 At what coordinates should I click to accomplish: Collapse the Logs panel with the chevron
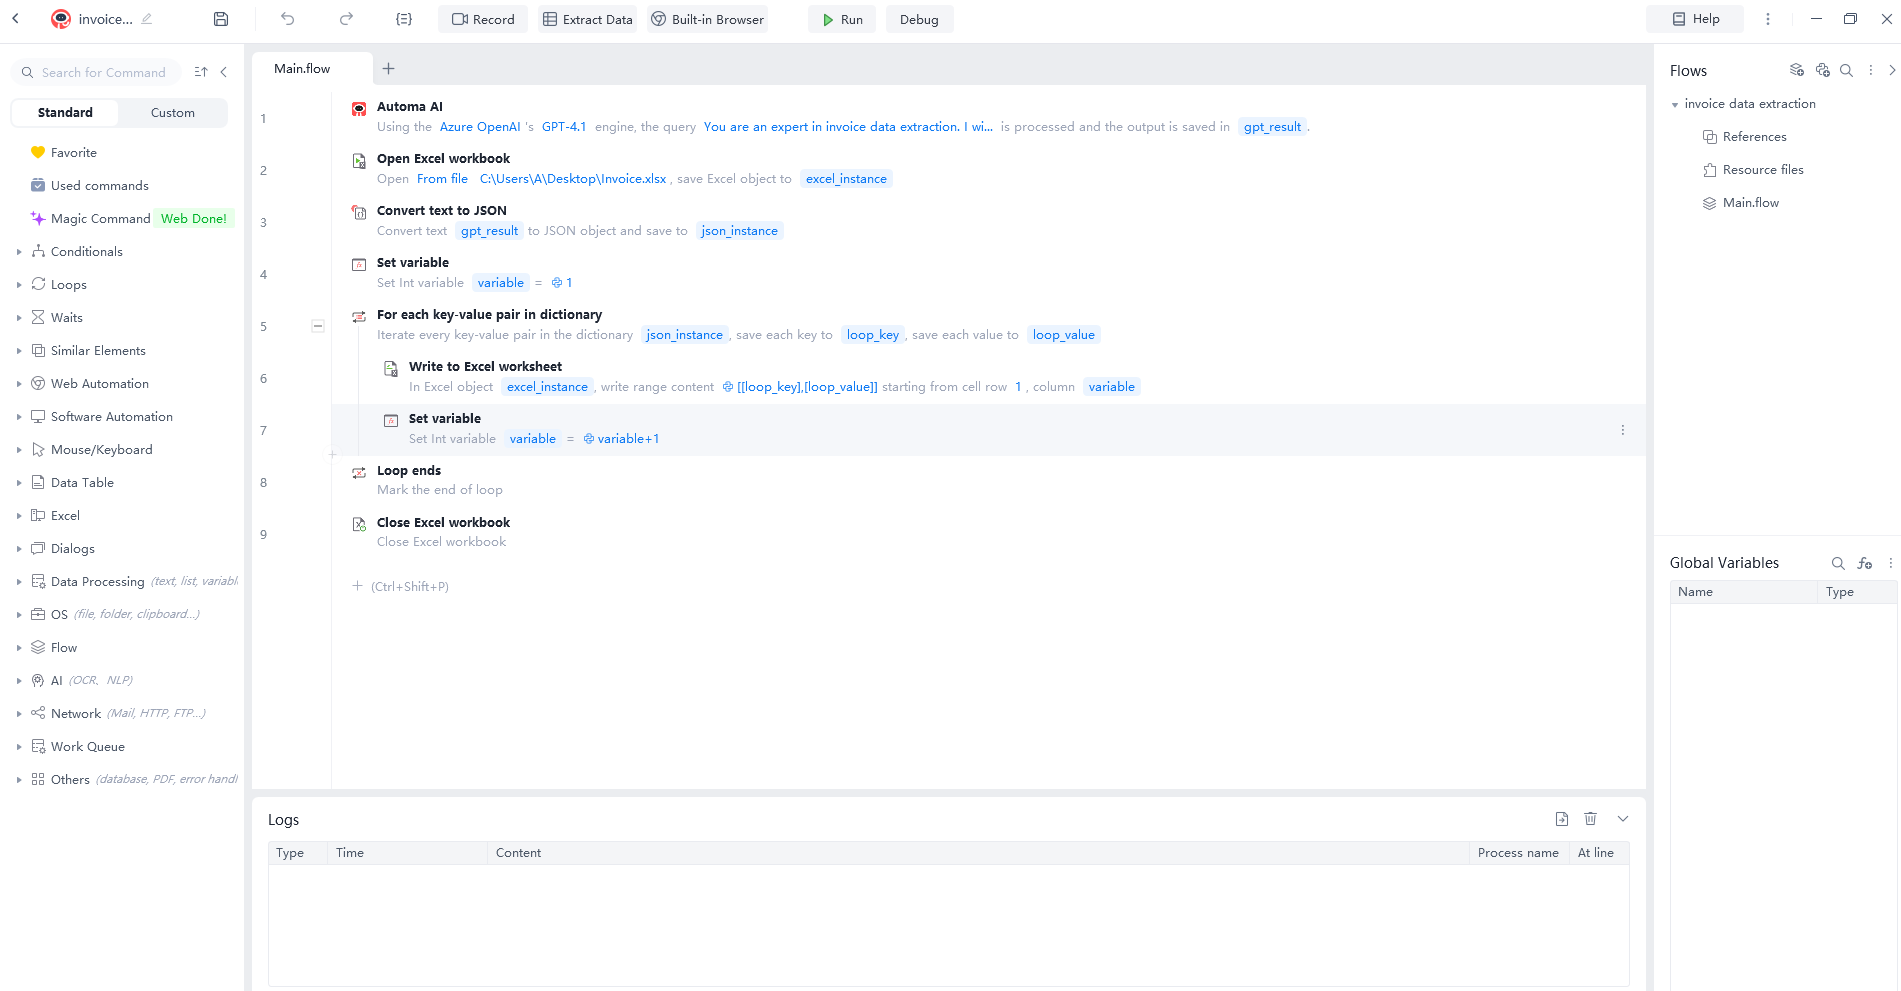[x=1622, y=818]
